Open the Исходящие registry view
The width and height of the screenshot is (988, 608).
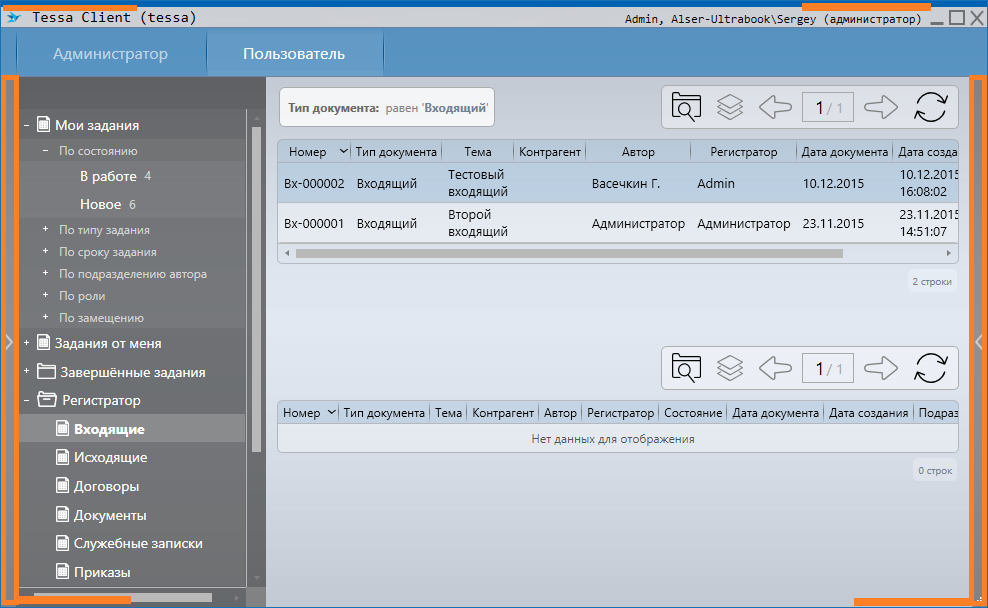[x=110, y=457]
